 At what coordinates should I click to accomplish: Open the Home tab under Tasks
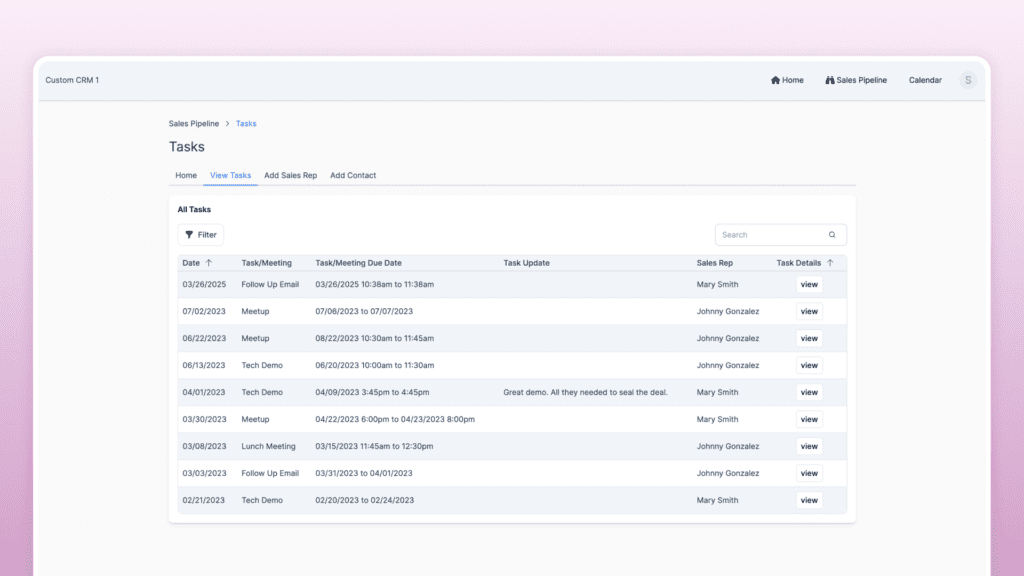tap(186, 175)
